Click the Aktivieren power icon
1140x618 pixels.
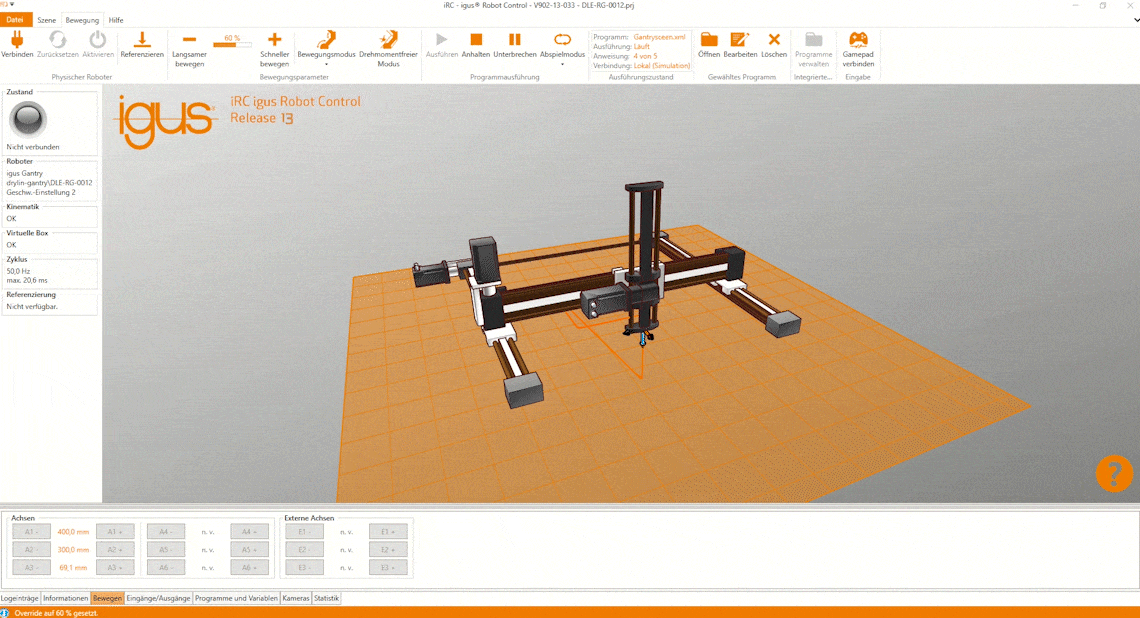(x=95, y=42)
